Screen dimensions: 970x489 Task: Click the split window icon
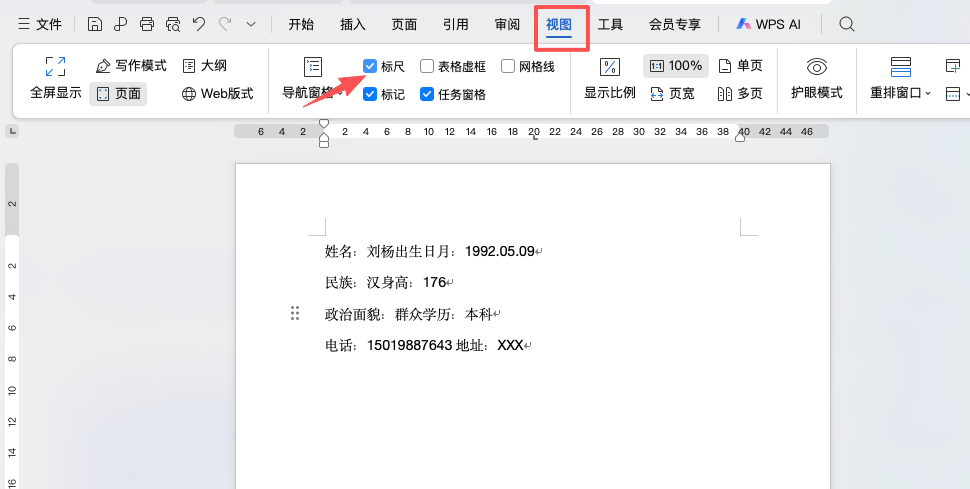[953, 93]
